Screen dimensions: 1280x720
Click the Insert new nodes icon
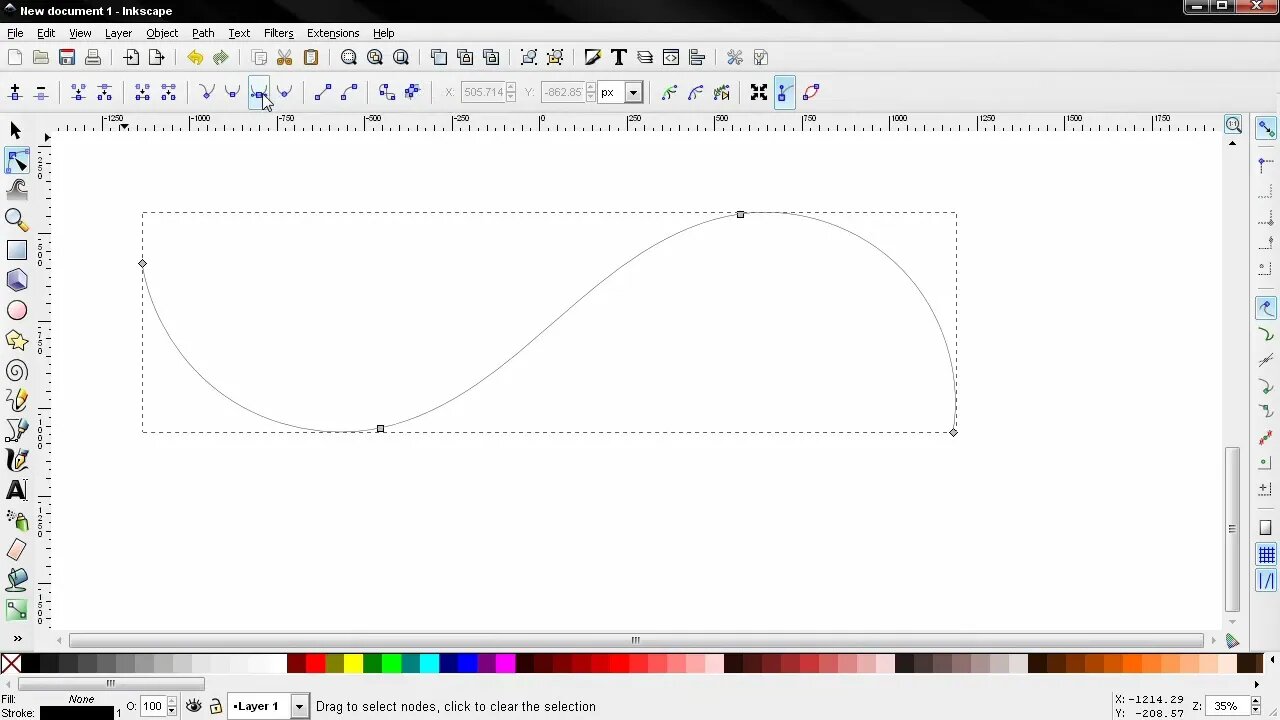pos(15,92)
